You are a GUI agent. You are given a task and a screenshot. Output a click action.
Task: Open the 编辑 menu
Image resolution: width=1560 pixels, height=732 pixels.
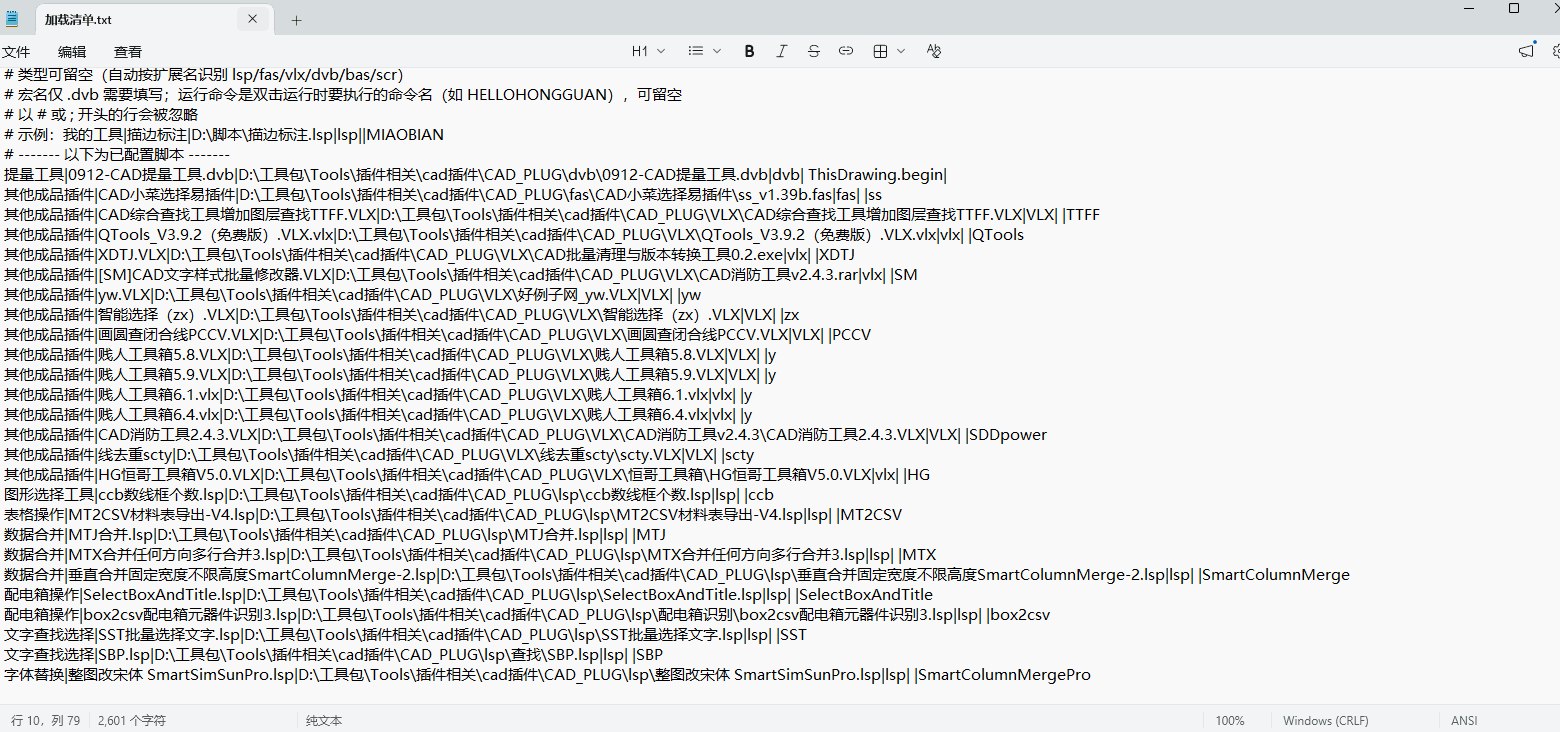tap(72, 51)
